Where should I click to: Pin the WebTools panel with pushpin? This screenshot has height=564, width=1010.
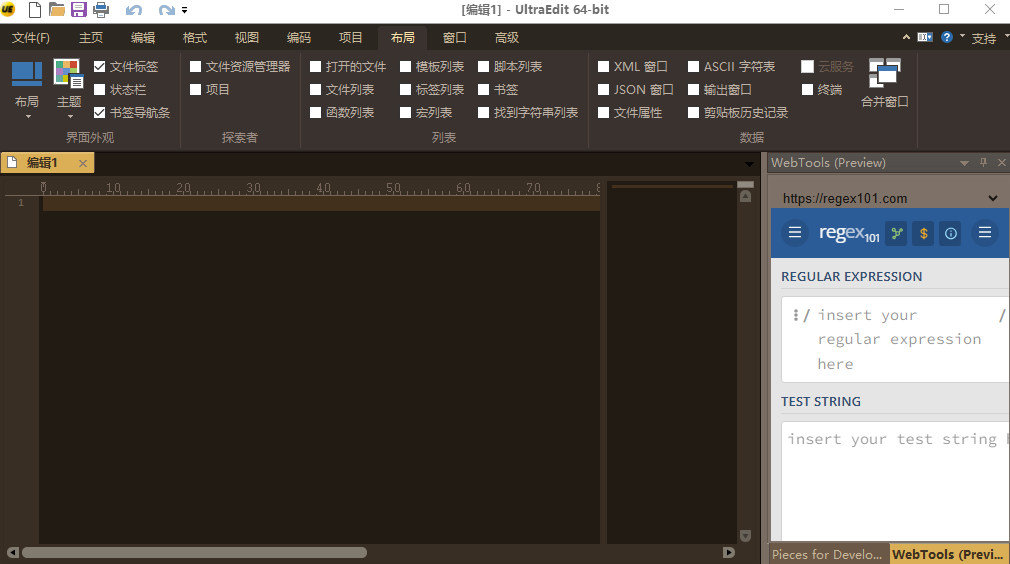point(983,163)
